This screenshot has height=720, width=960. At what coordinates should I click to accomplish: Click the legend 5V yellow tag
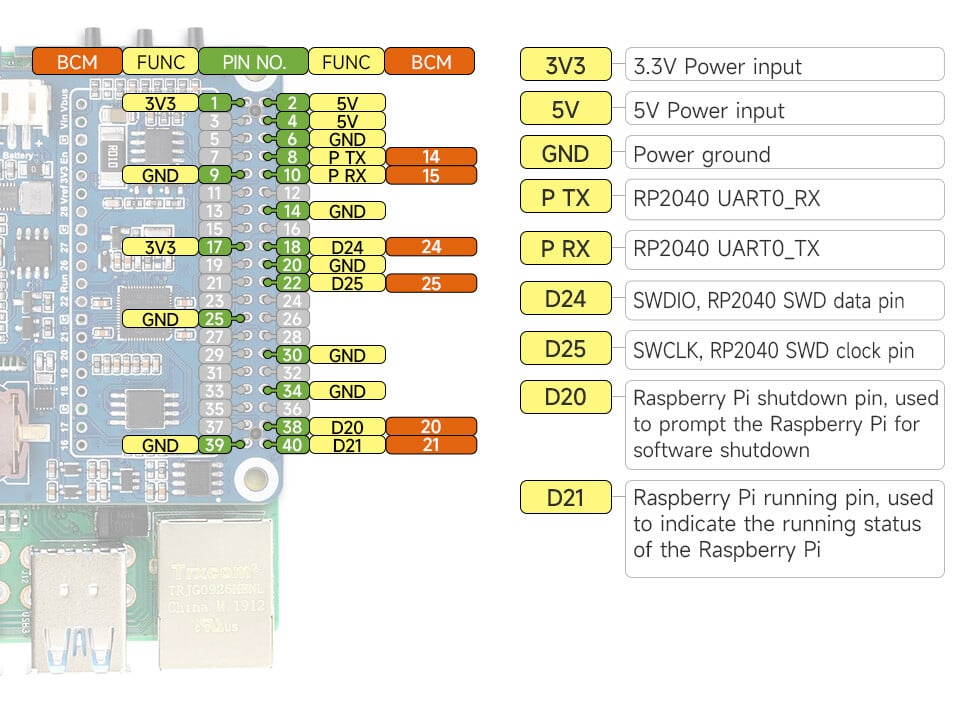(x=566, y=108)
